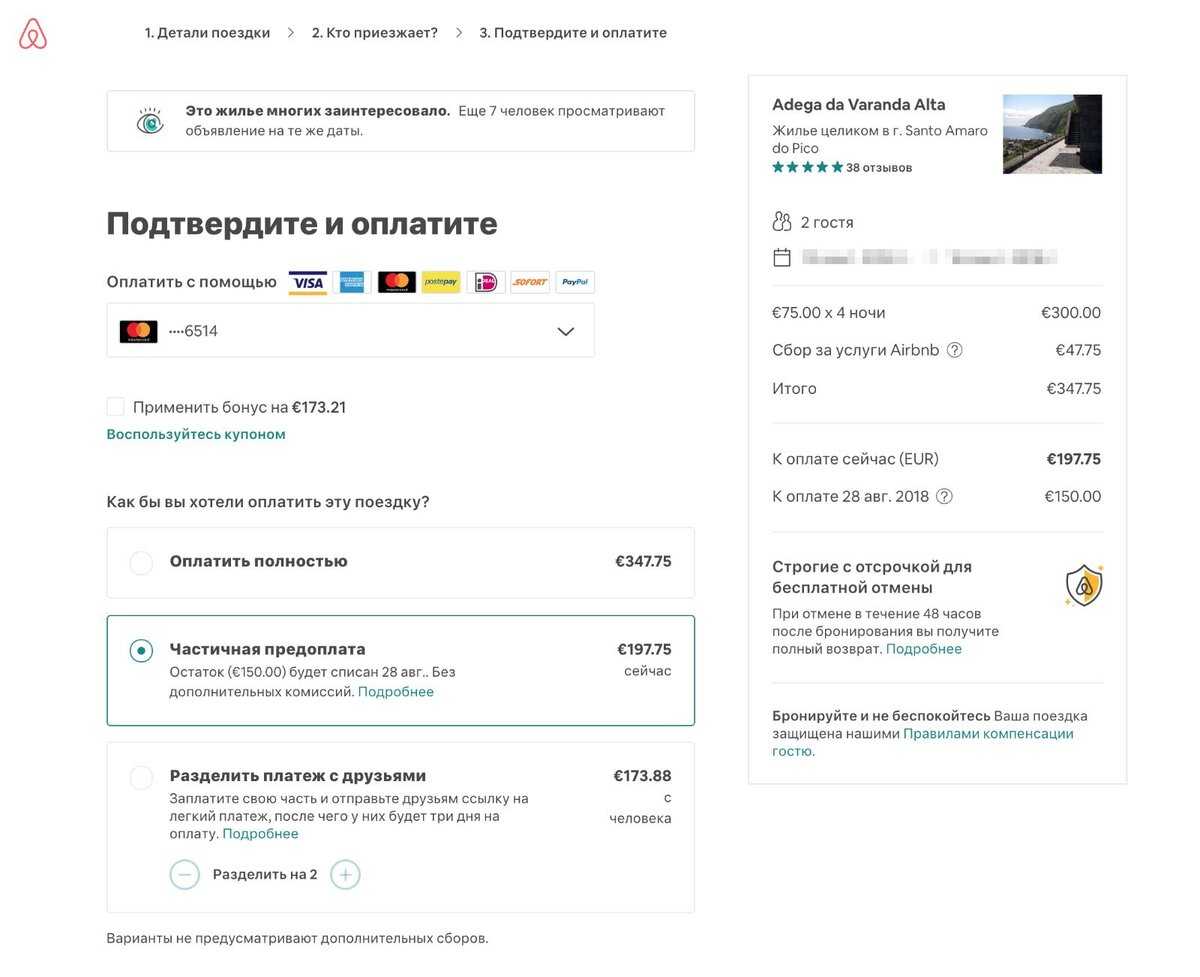The height and width of the screenshot is (977, 1200).
Task: Increase the split count with plus button
Action: [x=345, y=873]
